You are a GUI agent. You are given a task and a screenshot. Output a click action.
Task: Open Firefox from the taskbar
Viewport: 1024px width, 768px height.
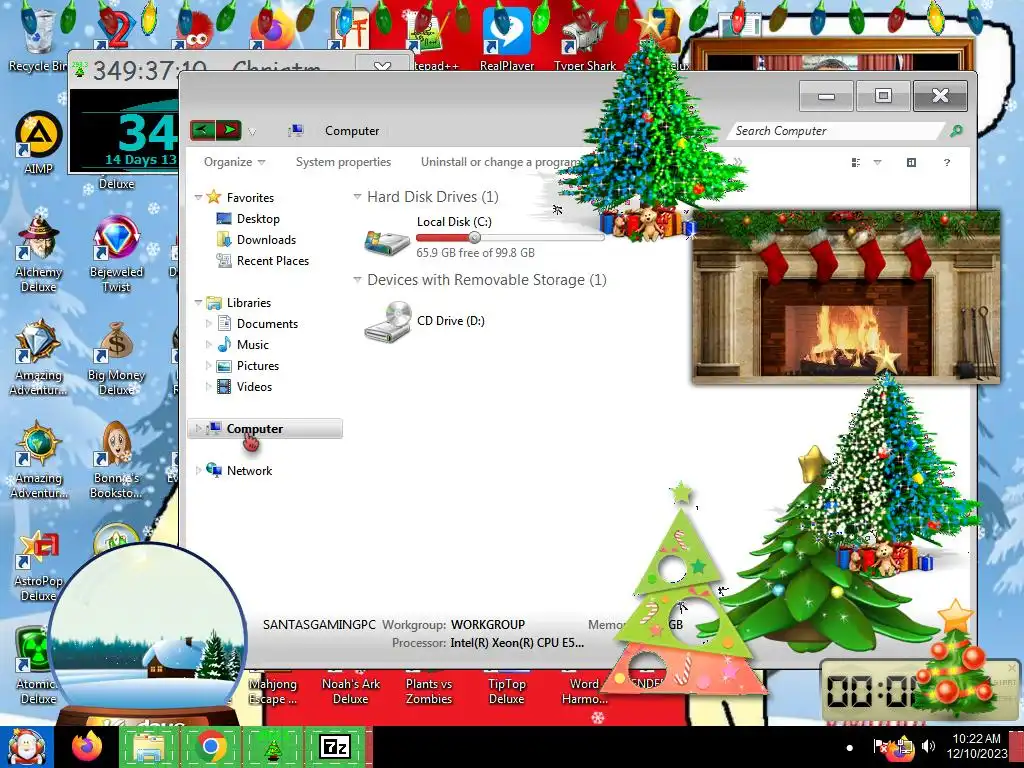87,747
